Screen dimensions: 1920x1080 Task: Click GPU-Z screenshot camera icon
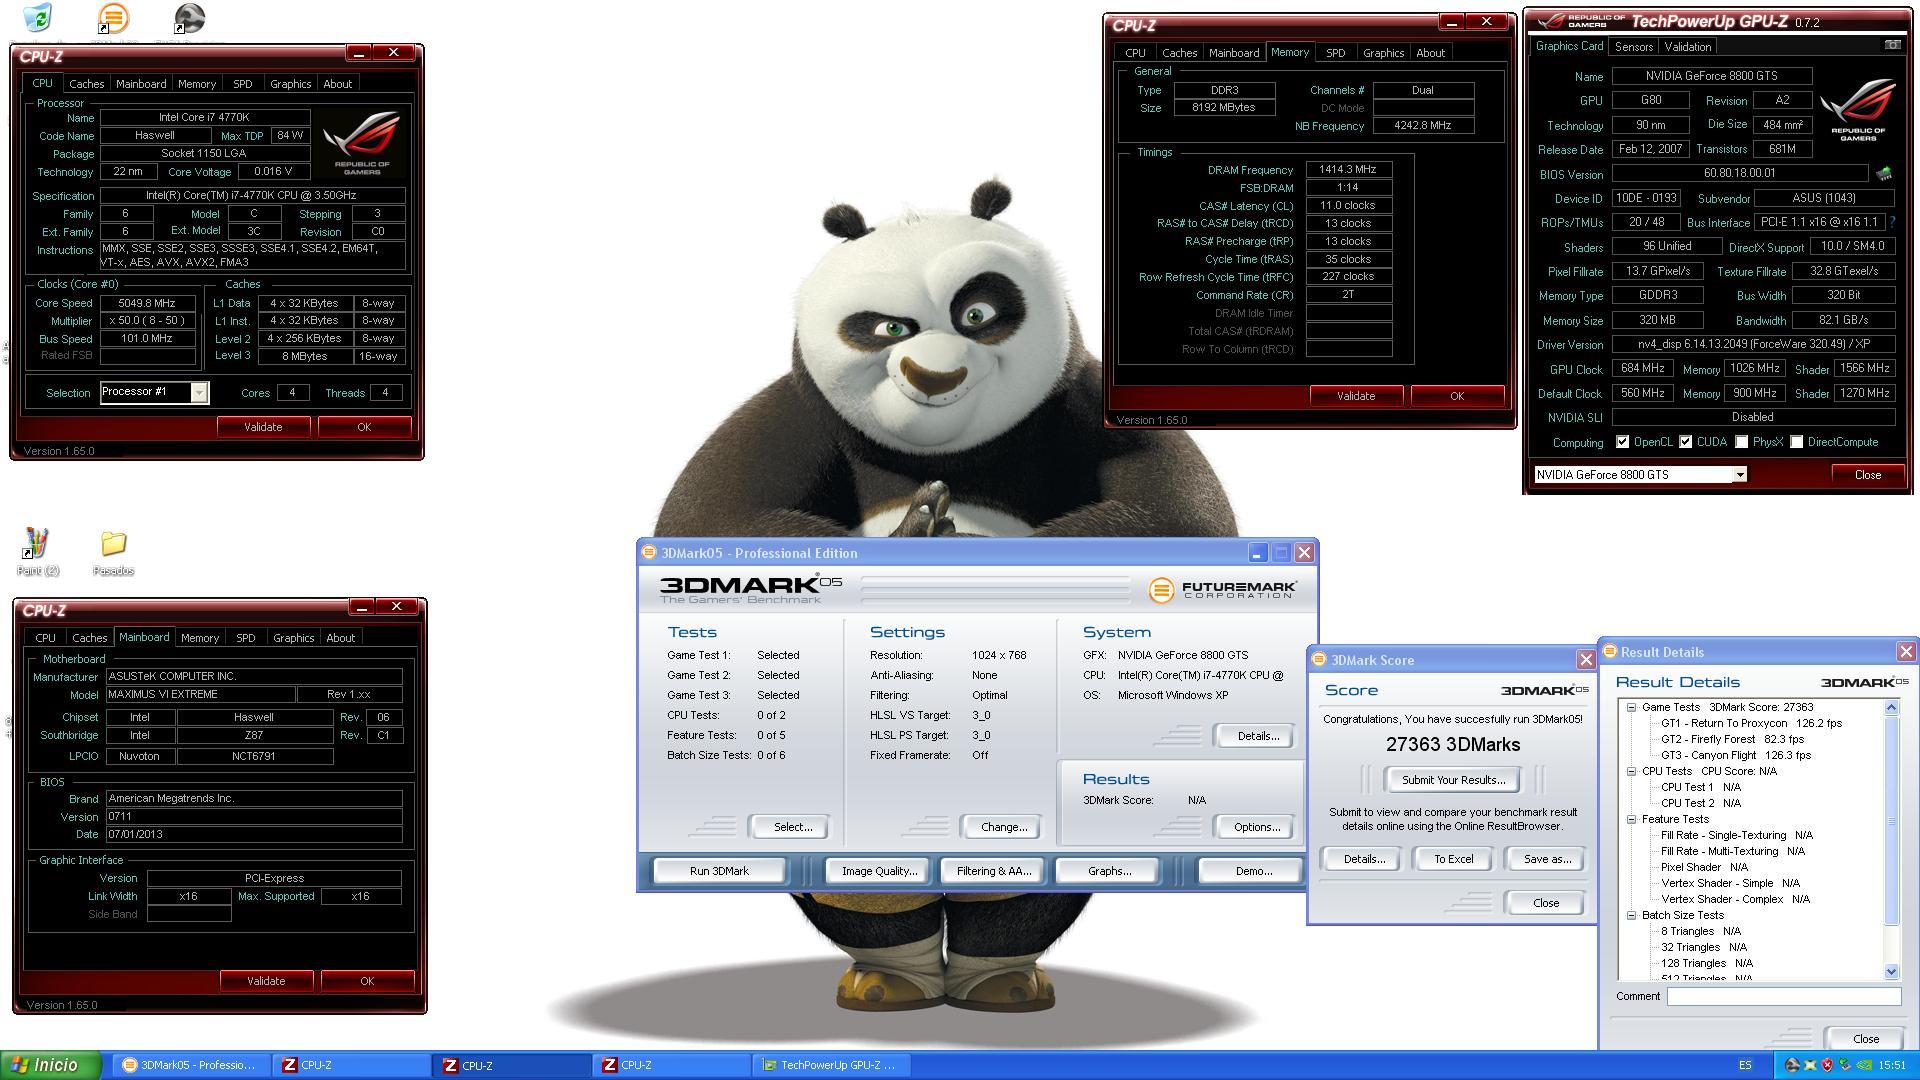coord(1892,45)
